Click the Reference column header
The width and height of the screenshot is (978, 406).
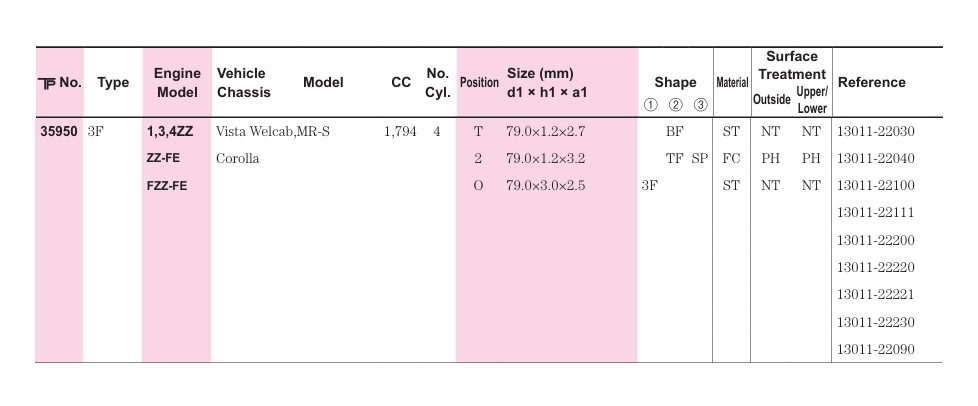coord(871,82)
